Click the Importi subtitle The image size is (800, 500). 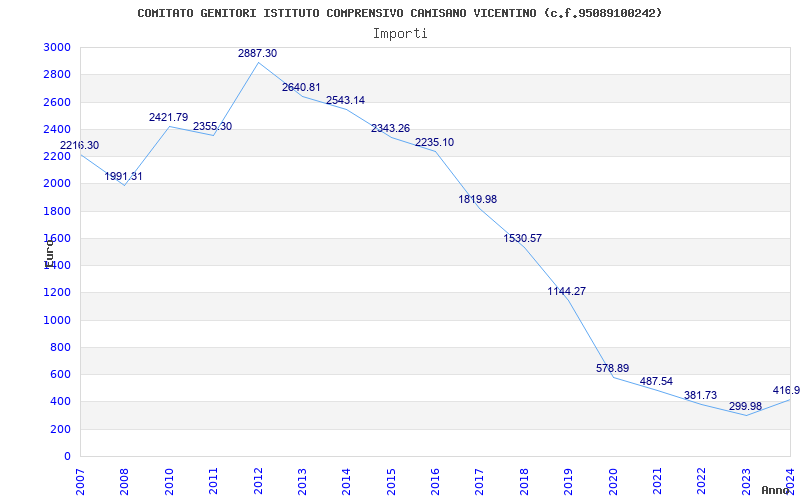(400, 34)
